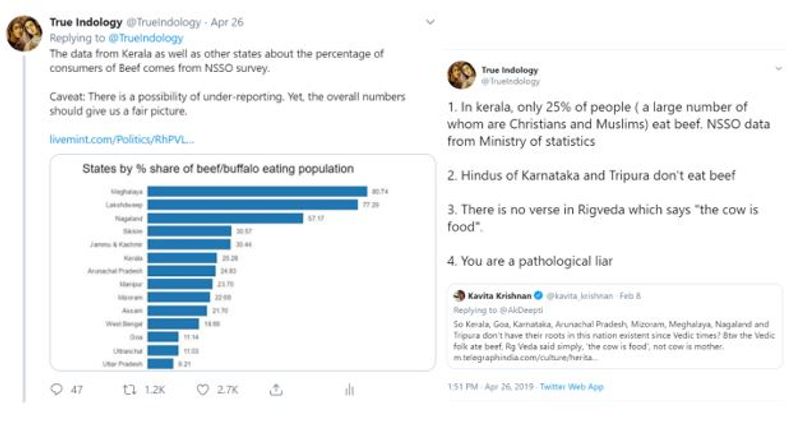
Task: Click Kavita Krishnan's small profile picture
Action: click(x=459, y=296)
